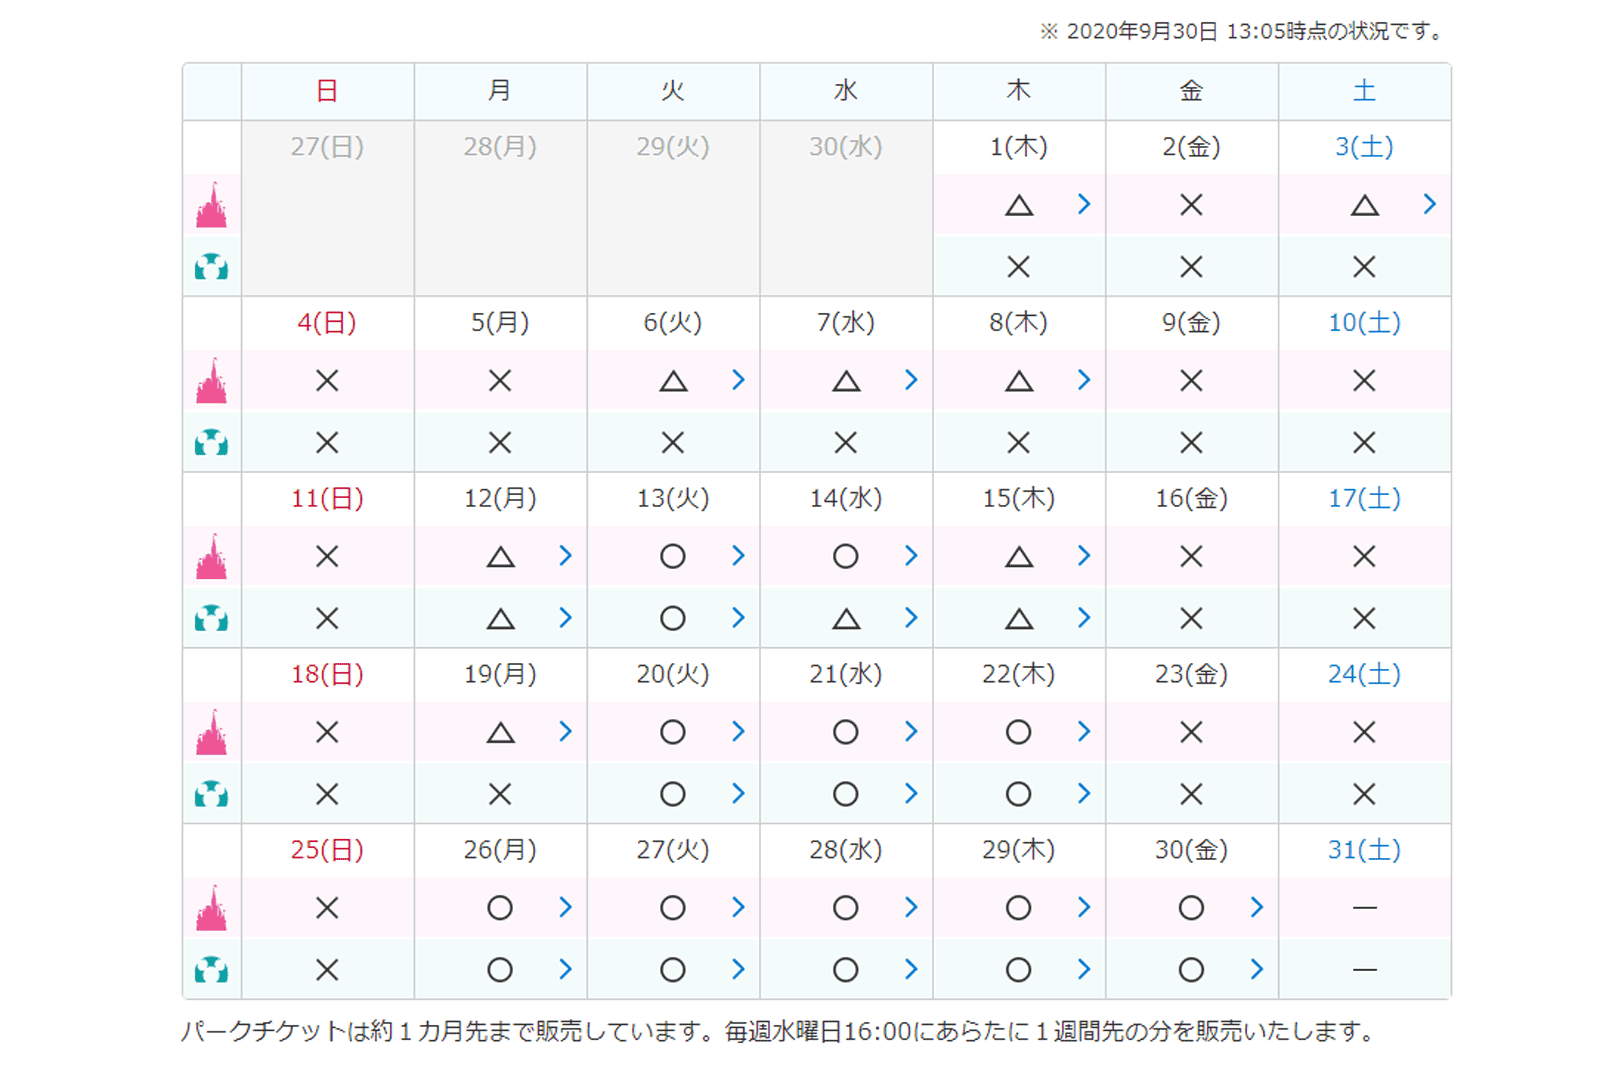Click the 金 Friday column header
1600x1068 pixels.
coord(1191,91)
